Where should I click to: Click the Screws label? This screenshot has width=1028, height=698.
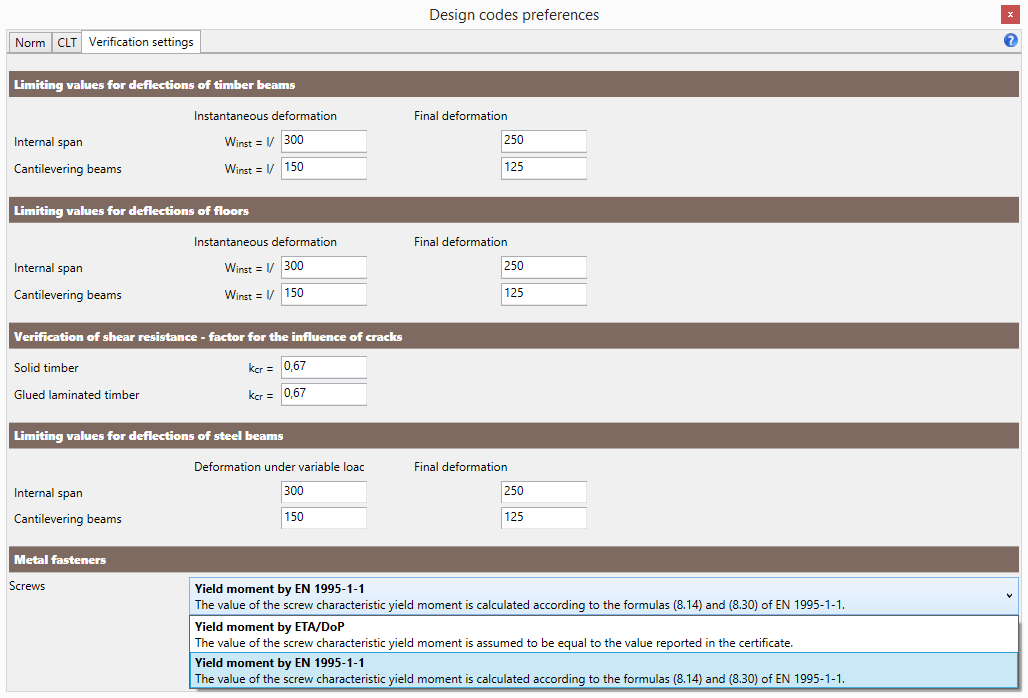tap(27, 586)
